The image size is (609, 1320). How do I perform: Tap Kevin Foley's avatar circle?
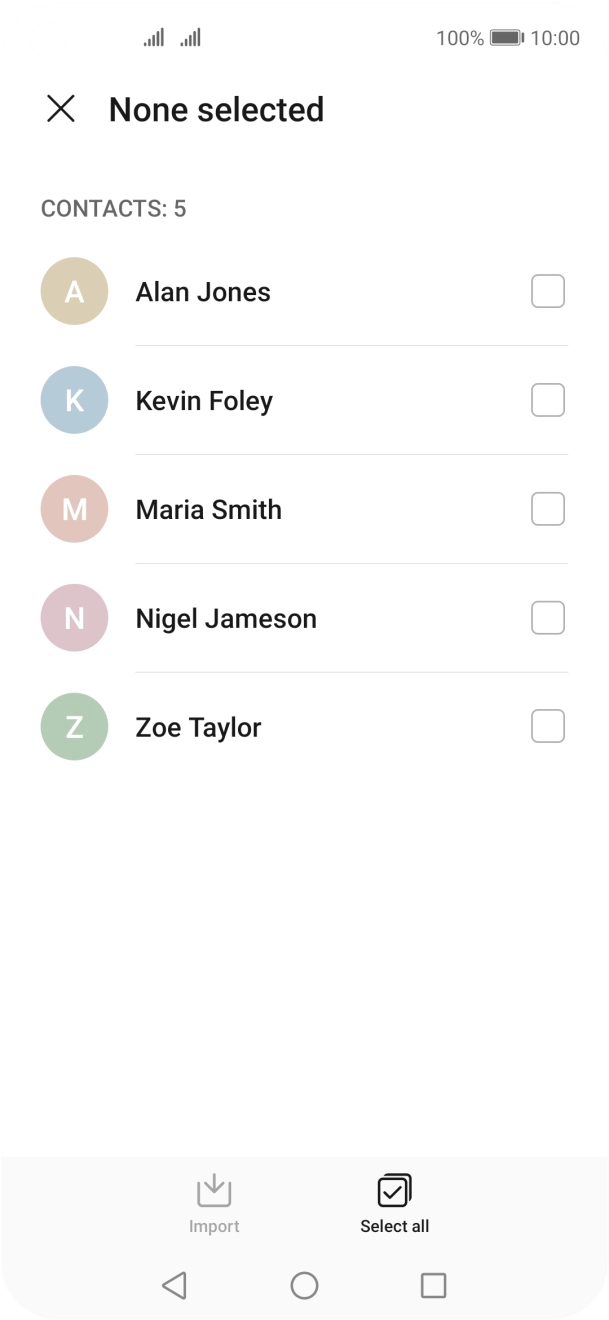point(73,400)
